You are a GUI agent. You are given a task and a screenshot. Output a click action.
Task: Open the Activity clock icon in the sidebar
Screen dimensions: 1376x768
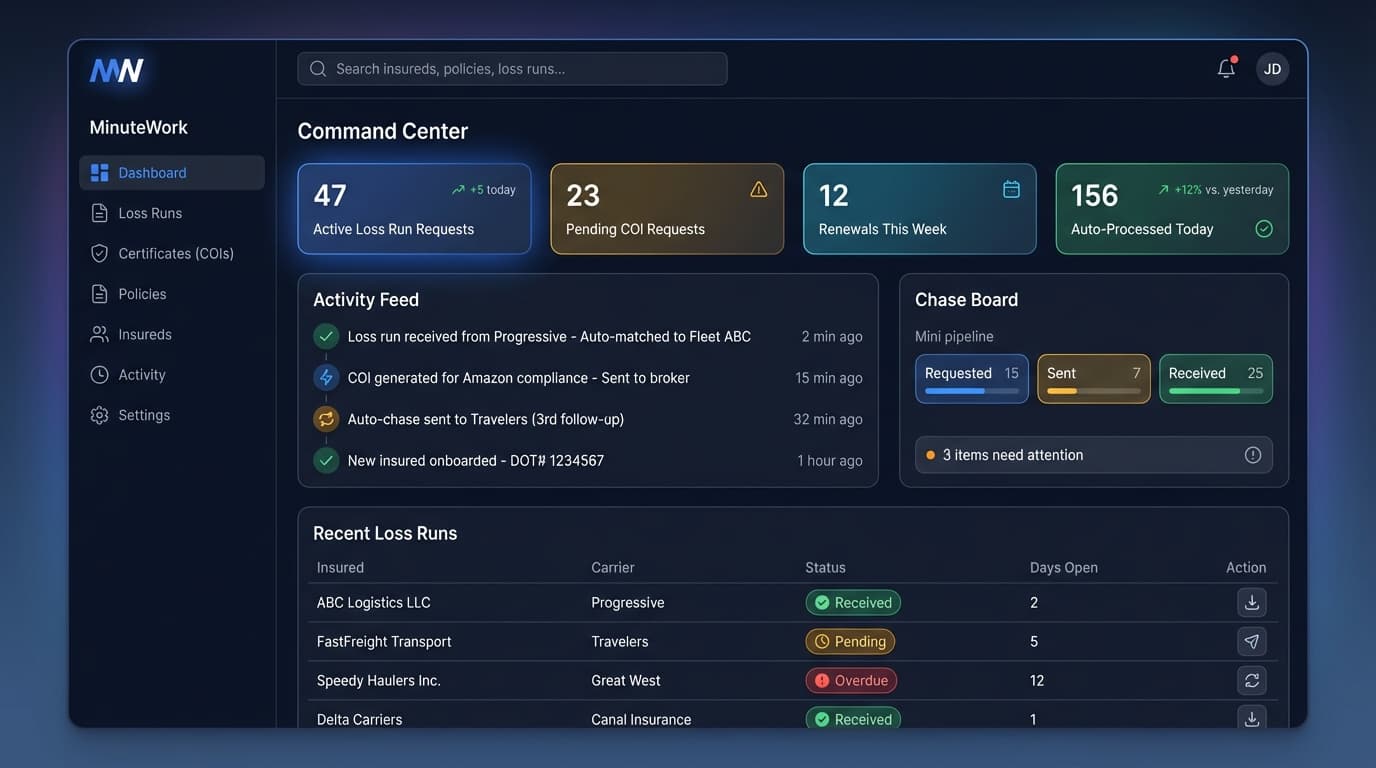100,374
